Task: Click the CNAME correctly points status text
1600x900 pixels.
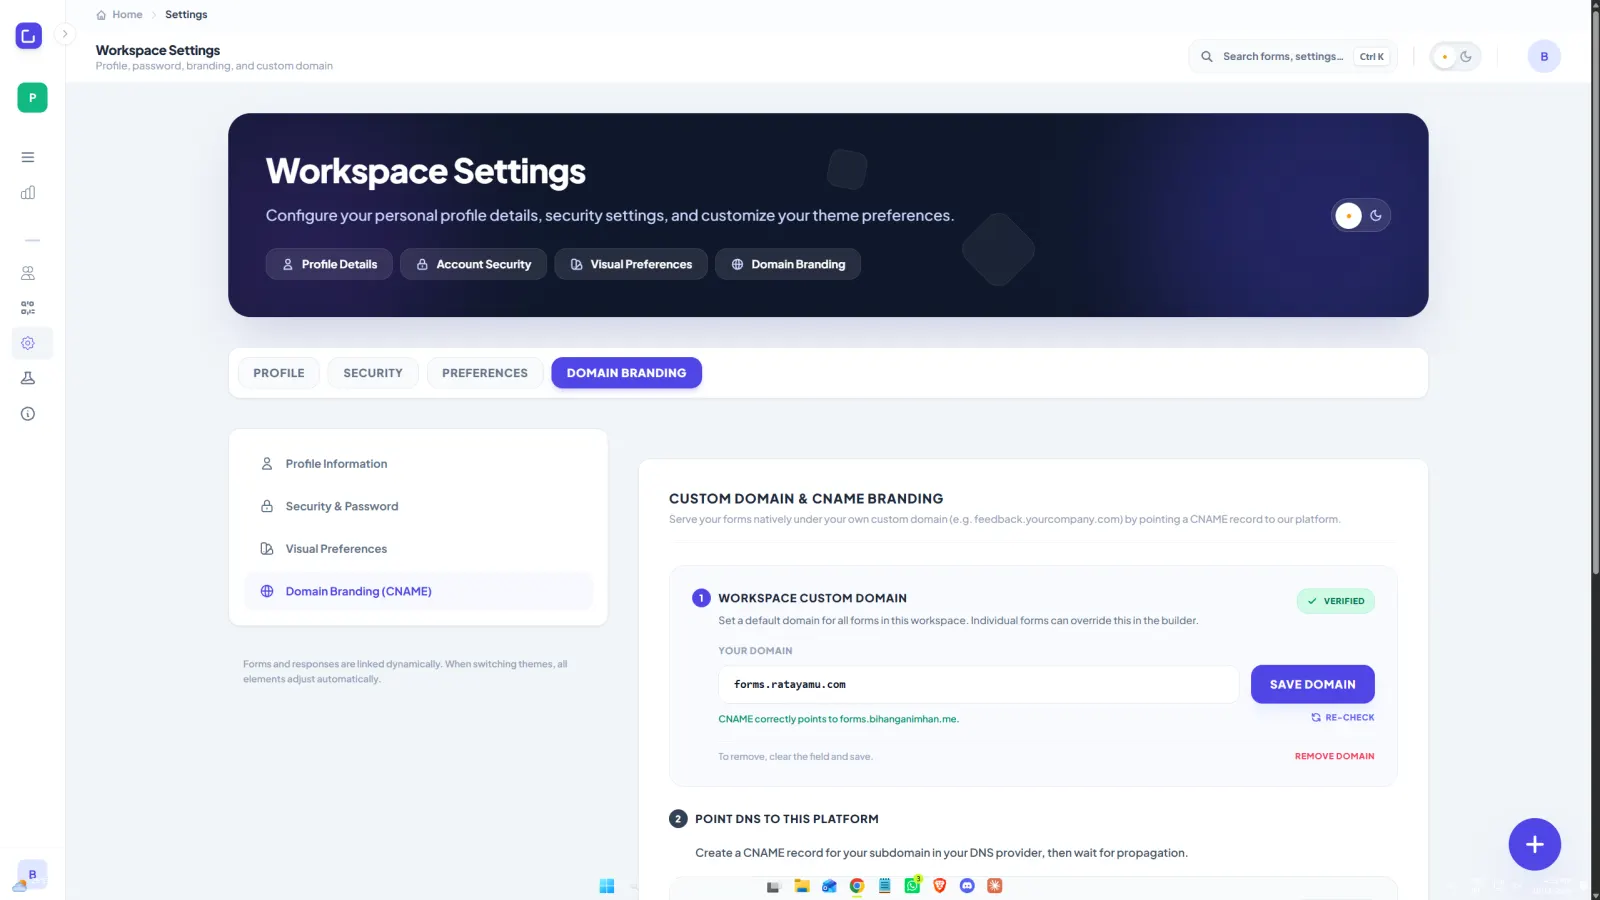Action: coord(838,719)
